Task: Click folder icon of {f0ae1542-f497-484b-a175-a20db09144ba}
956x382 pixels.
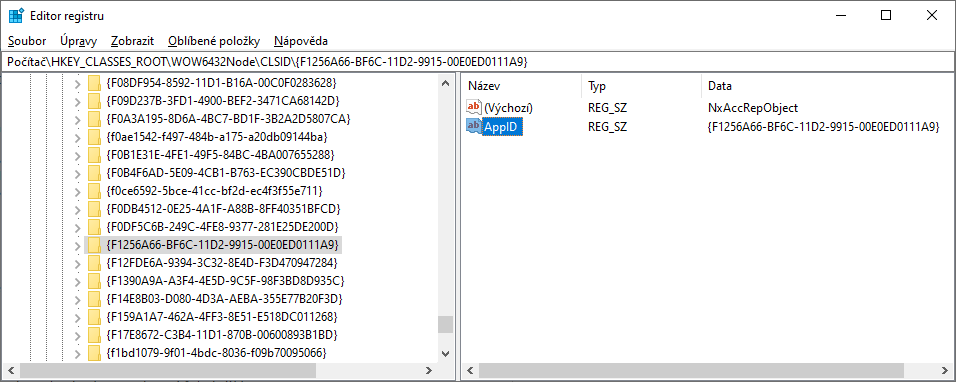Action: 94,136
